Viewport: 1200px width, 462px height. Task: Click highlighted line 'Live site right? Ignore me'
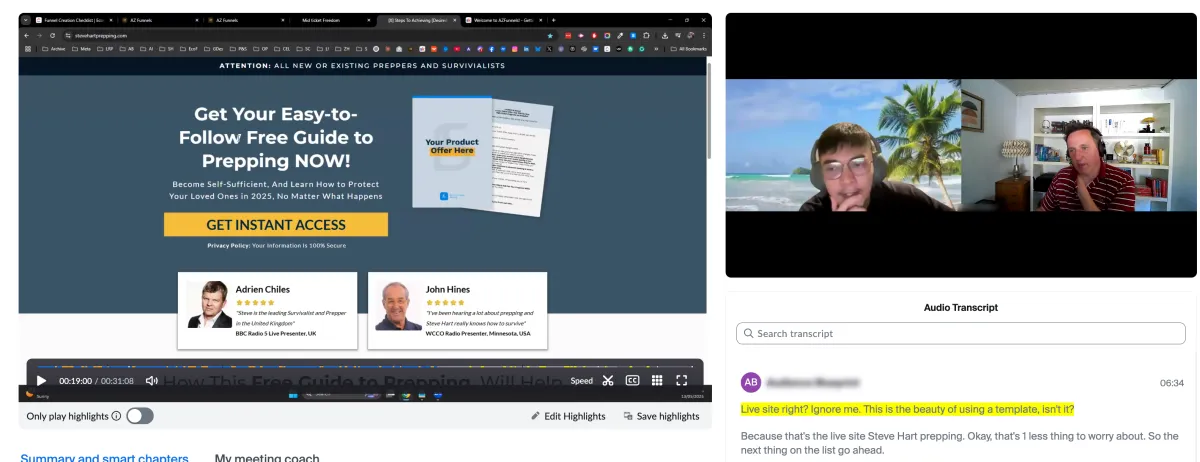[x=907, y=410]
